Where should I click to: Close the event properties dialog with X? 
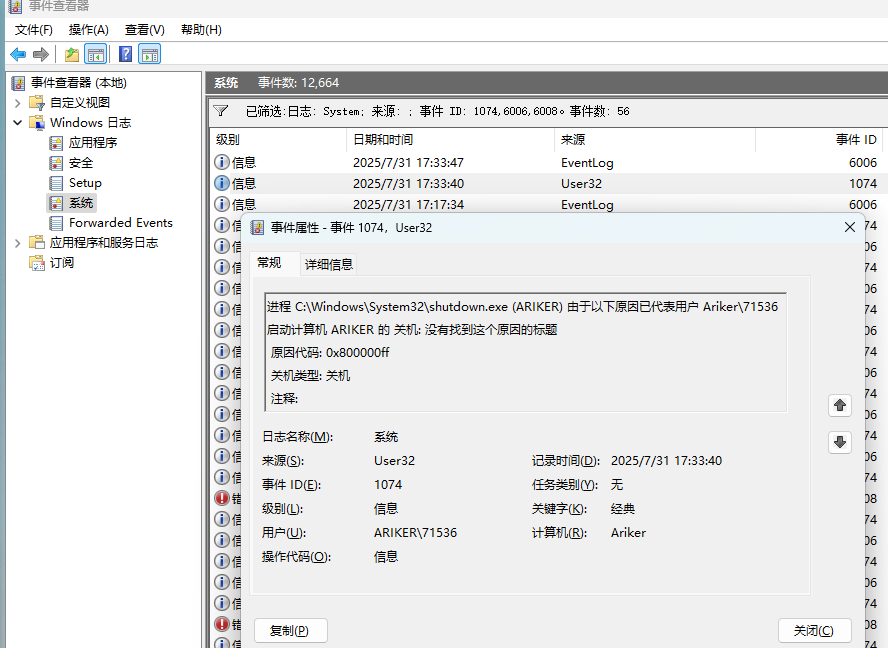[849, 227]
